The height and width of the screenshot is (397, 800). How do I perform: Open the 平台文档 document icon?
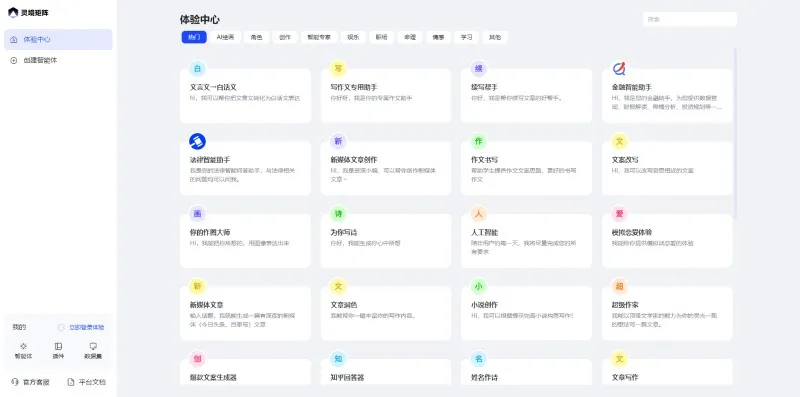point(71,382)
